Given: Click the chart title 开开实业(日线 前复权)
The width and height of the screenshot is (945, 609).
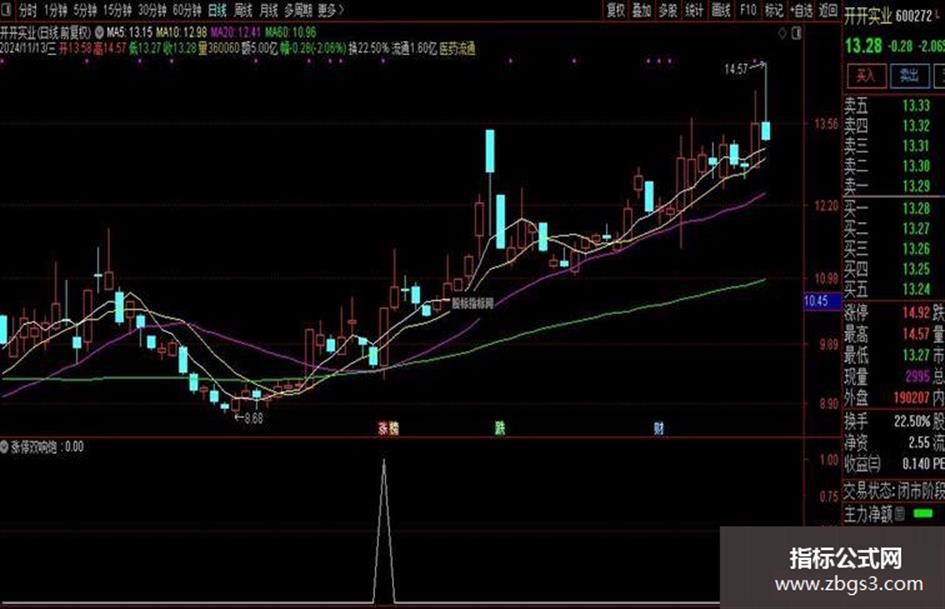Looking at the screenshot, I should [46, 32].
